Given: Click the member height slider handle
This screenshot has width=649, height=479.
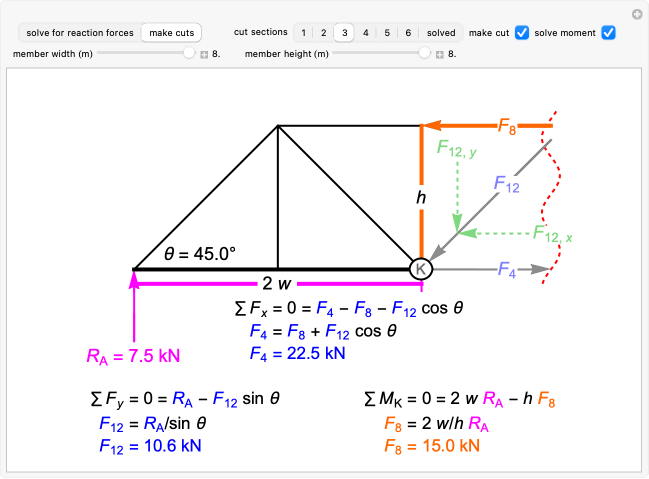Looking at the screenshot, I should click(426, 54).
